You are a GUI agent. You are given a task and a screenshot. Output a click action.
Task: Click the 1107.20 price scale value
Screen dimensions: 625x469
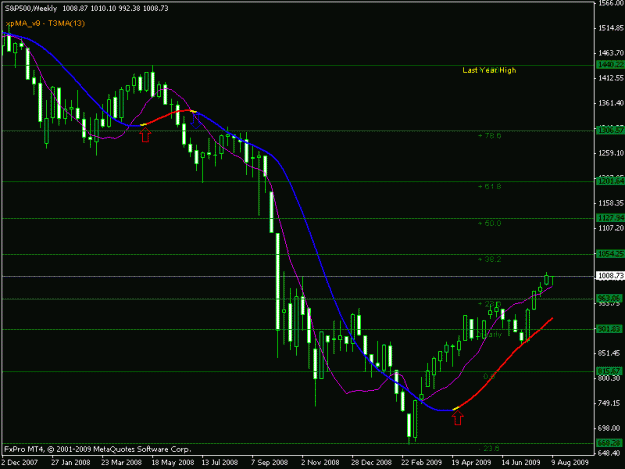pos(611,228)
